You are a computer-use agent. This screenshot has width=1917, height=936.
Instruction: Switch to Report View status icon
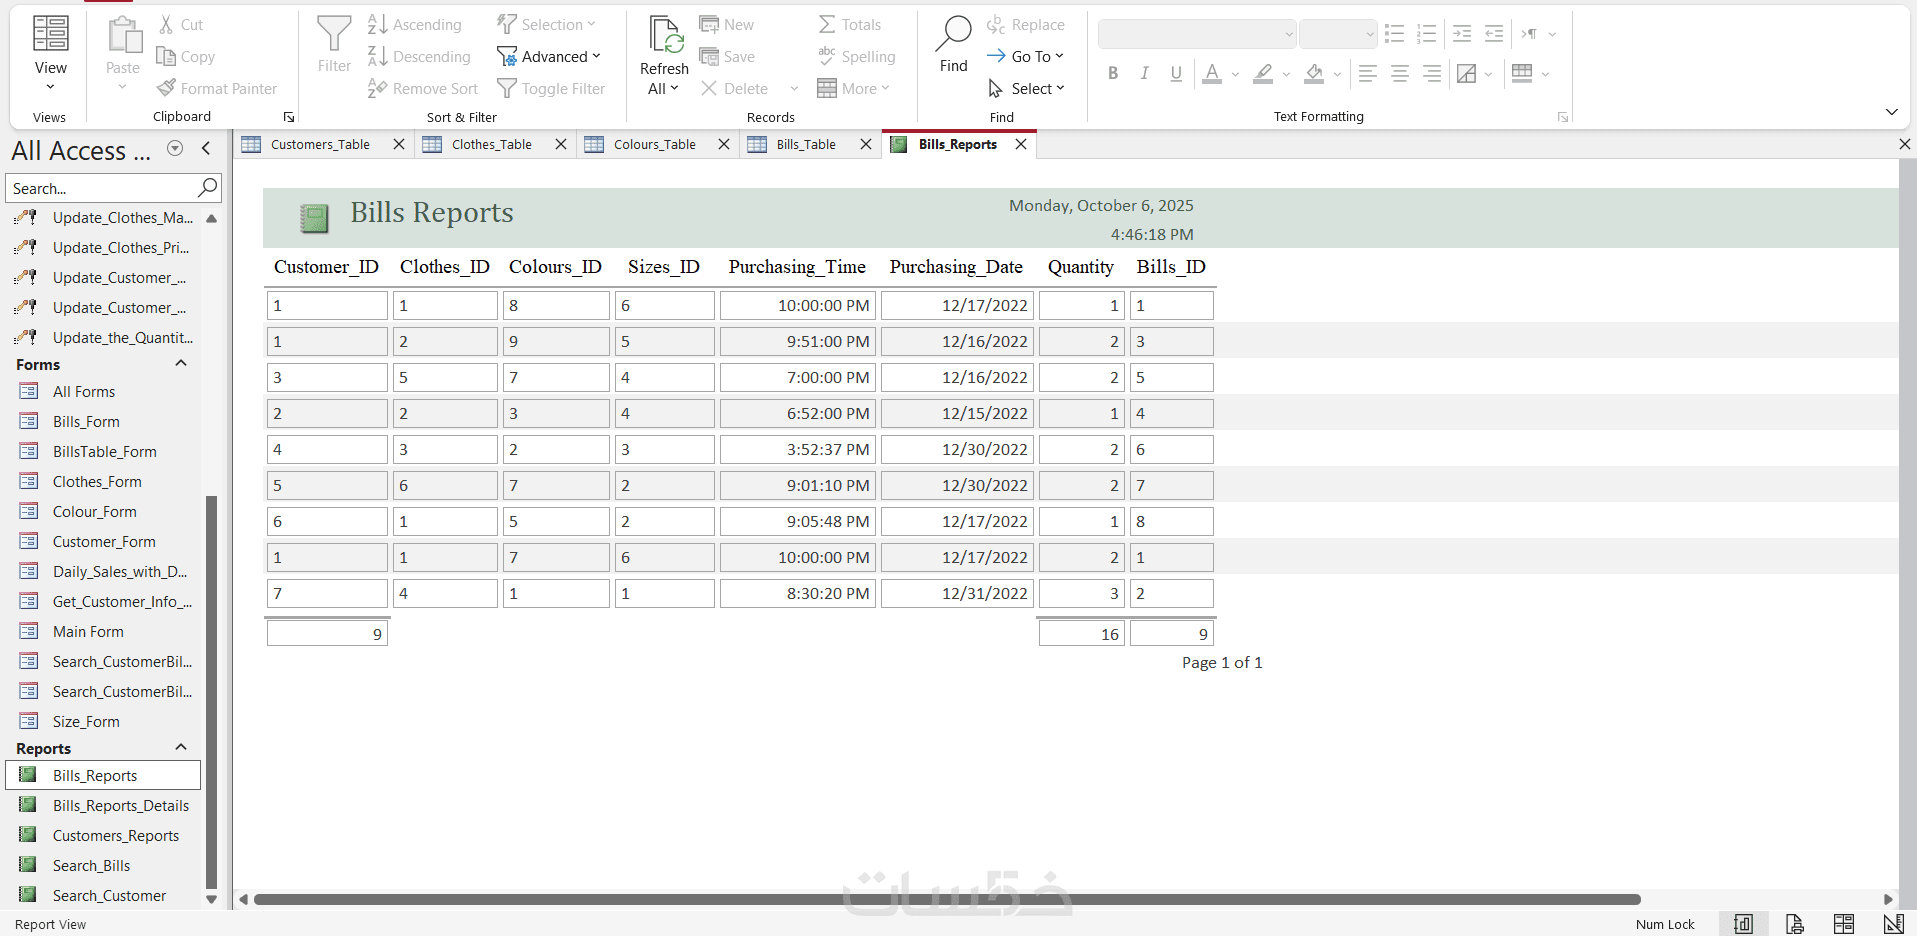(x=1743, y=924)
